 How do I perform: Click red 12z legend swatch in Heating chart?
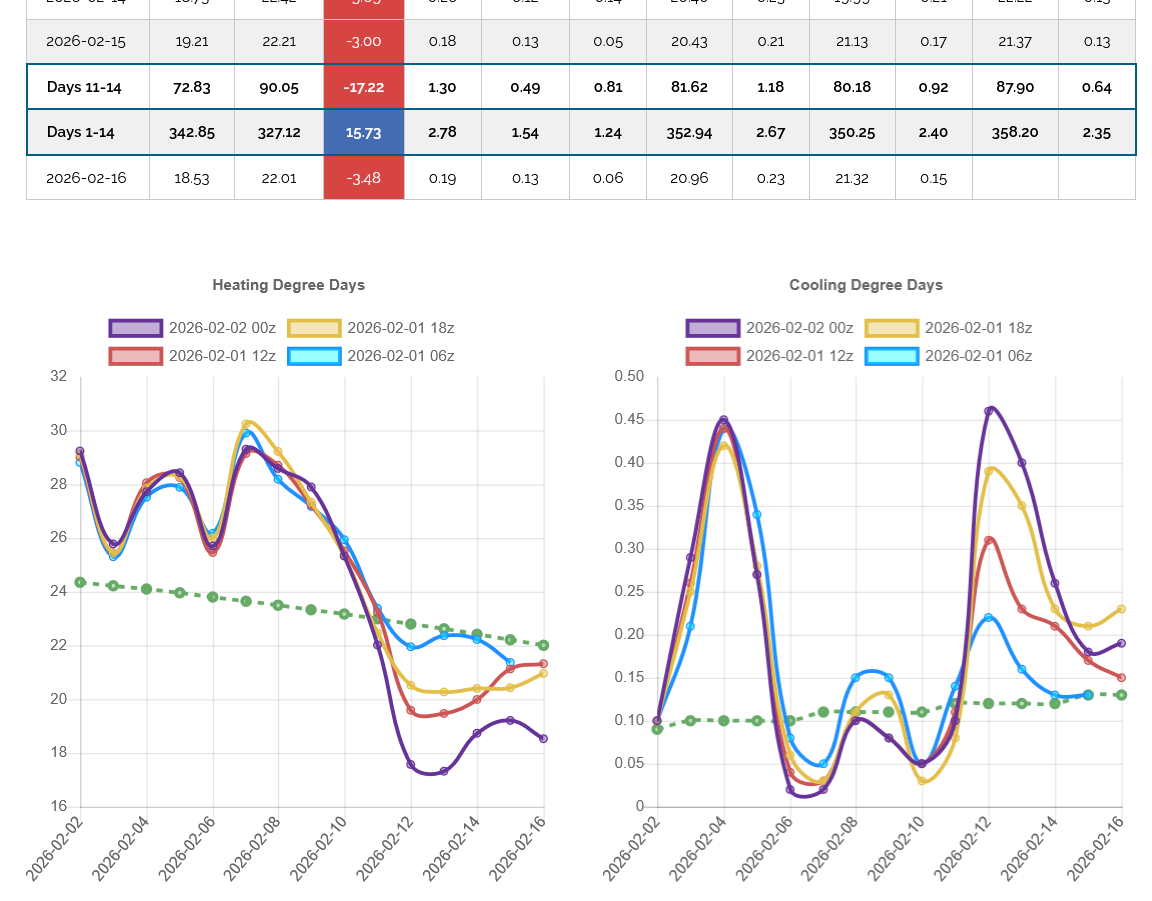pos(135,356)
